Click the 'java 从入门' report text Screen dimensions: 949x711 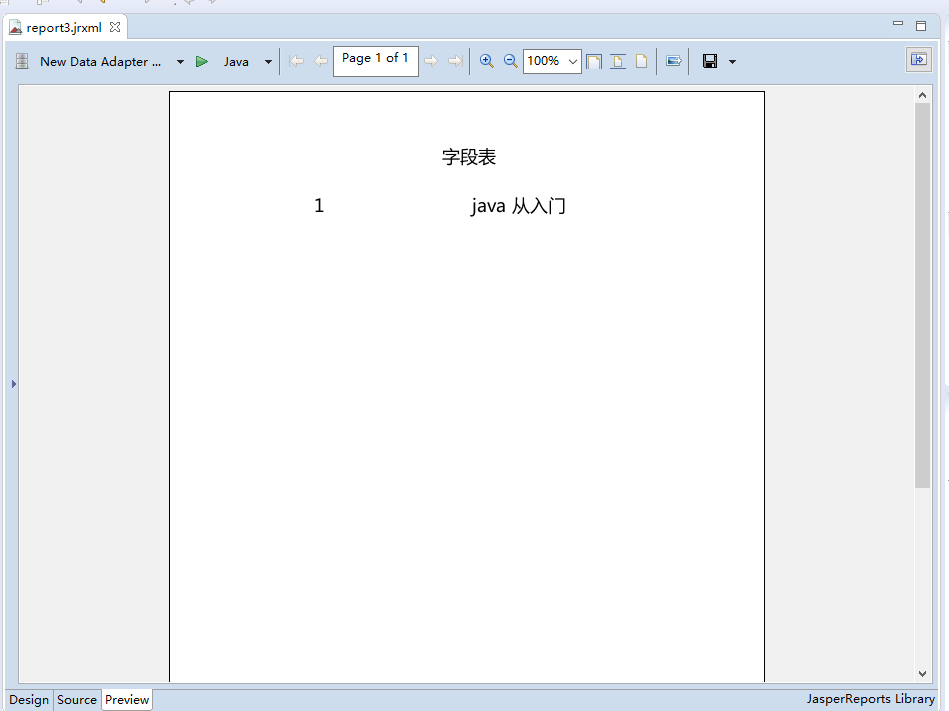click(518, 206)
